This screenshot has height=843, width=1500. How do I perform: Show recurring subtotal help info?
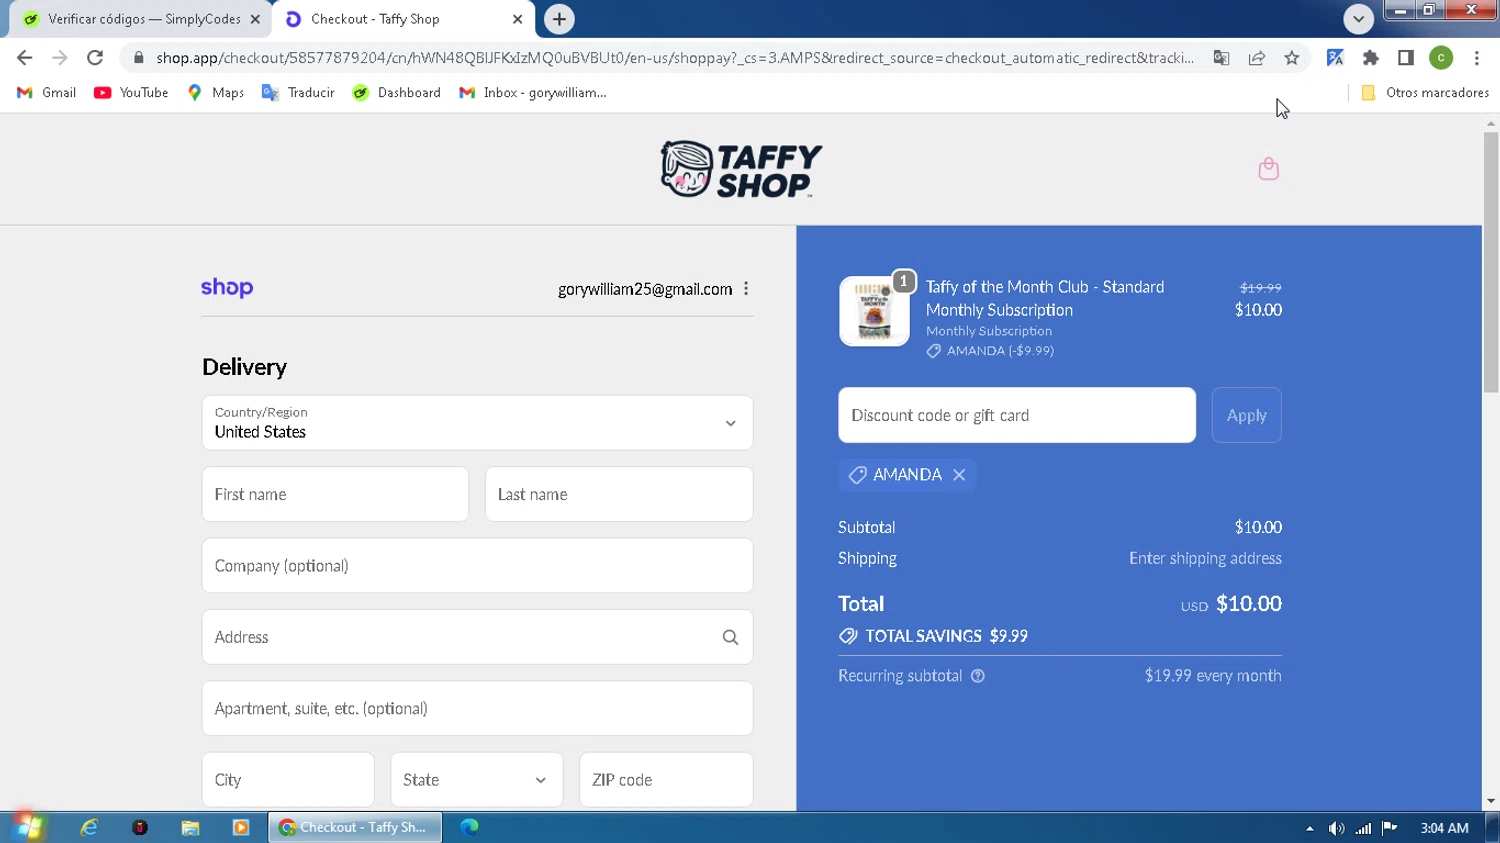pyautogui.click(x=978, y=676)
